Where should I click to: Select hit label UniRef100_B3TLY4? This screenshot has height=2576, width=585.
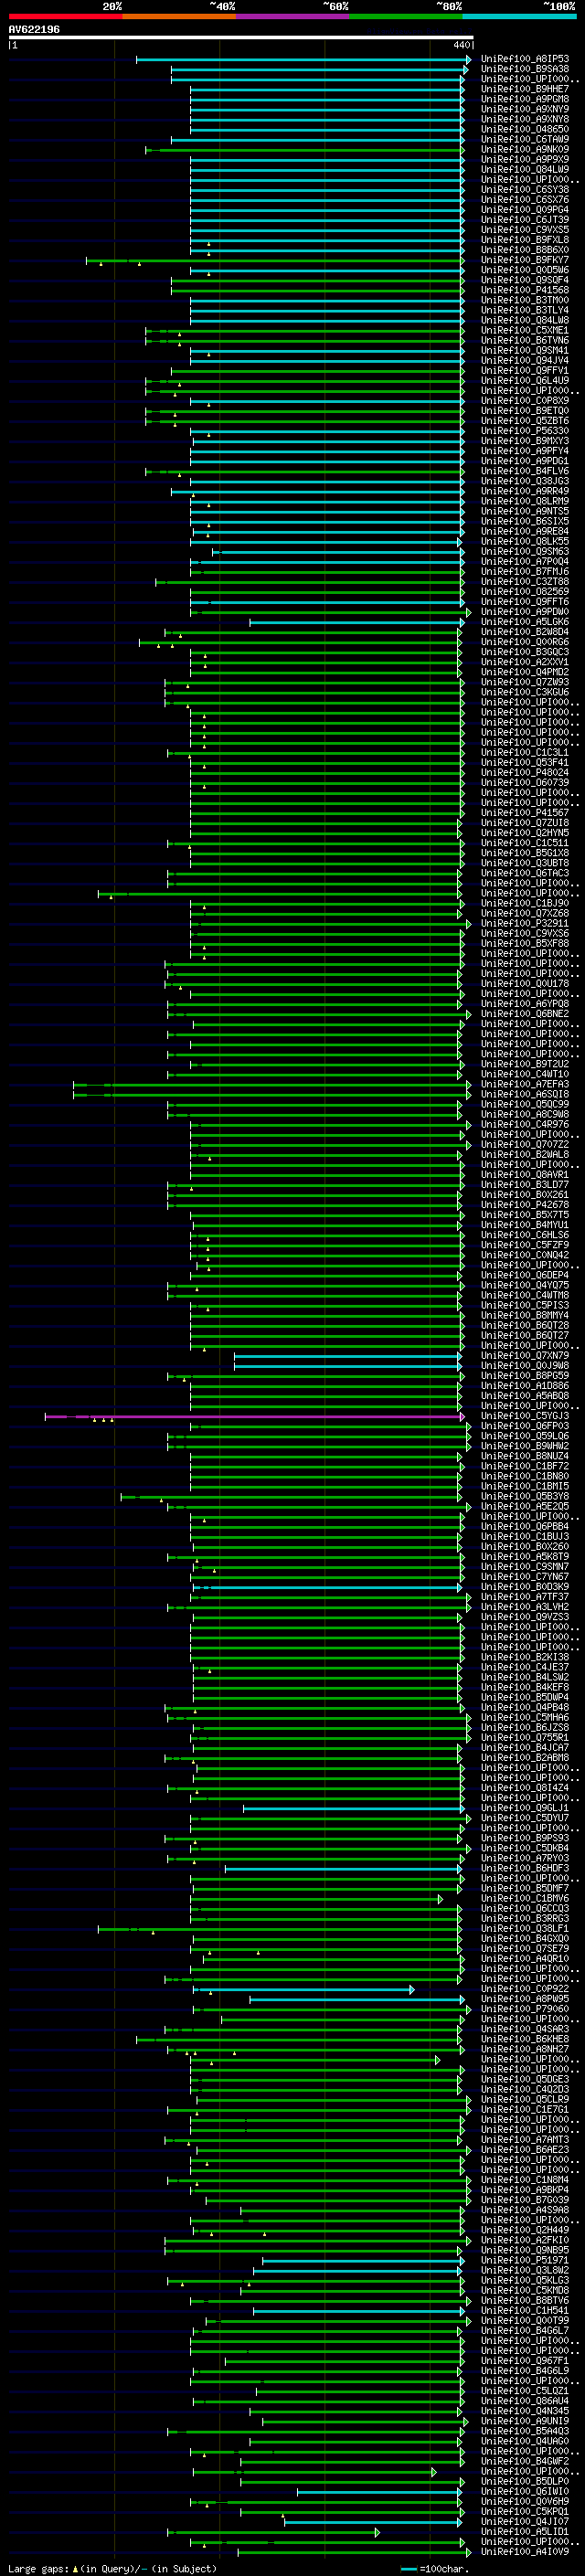click(x=525, y=311)
